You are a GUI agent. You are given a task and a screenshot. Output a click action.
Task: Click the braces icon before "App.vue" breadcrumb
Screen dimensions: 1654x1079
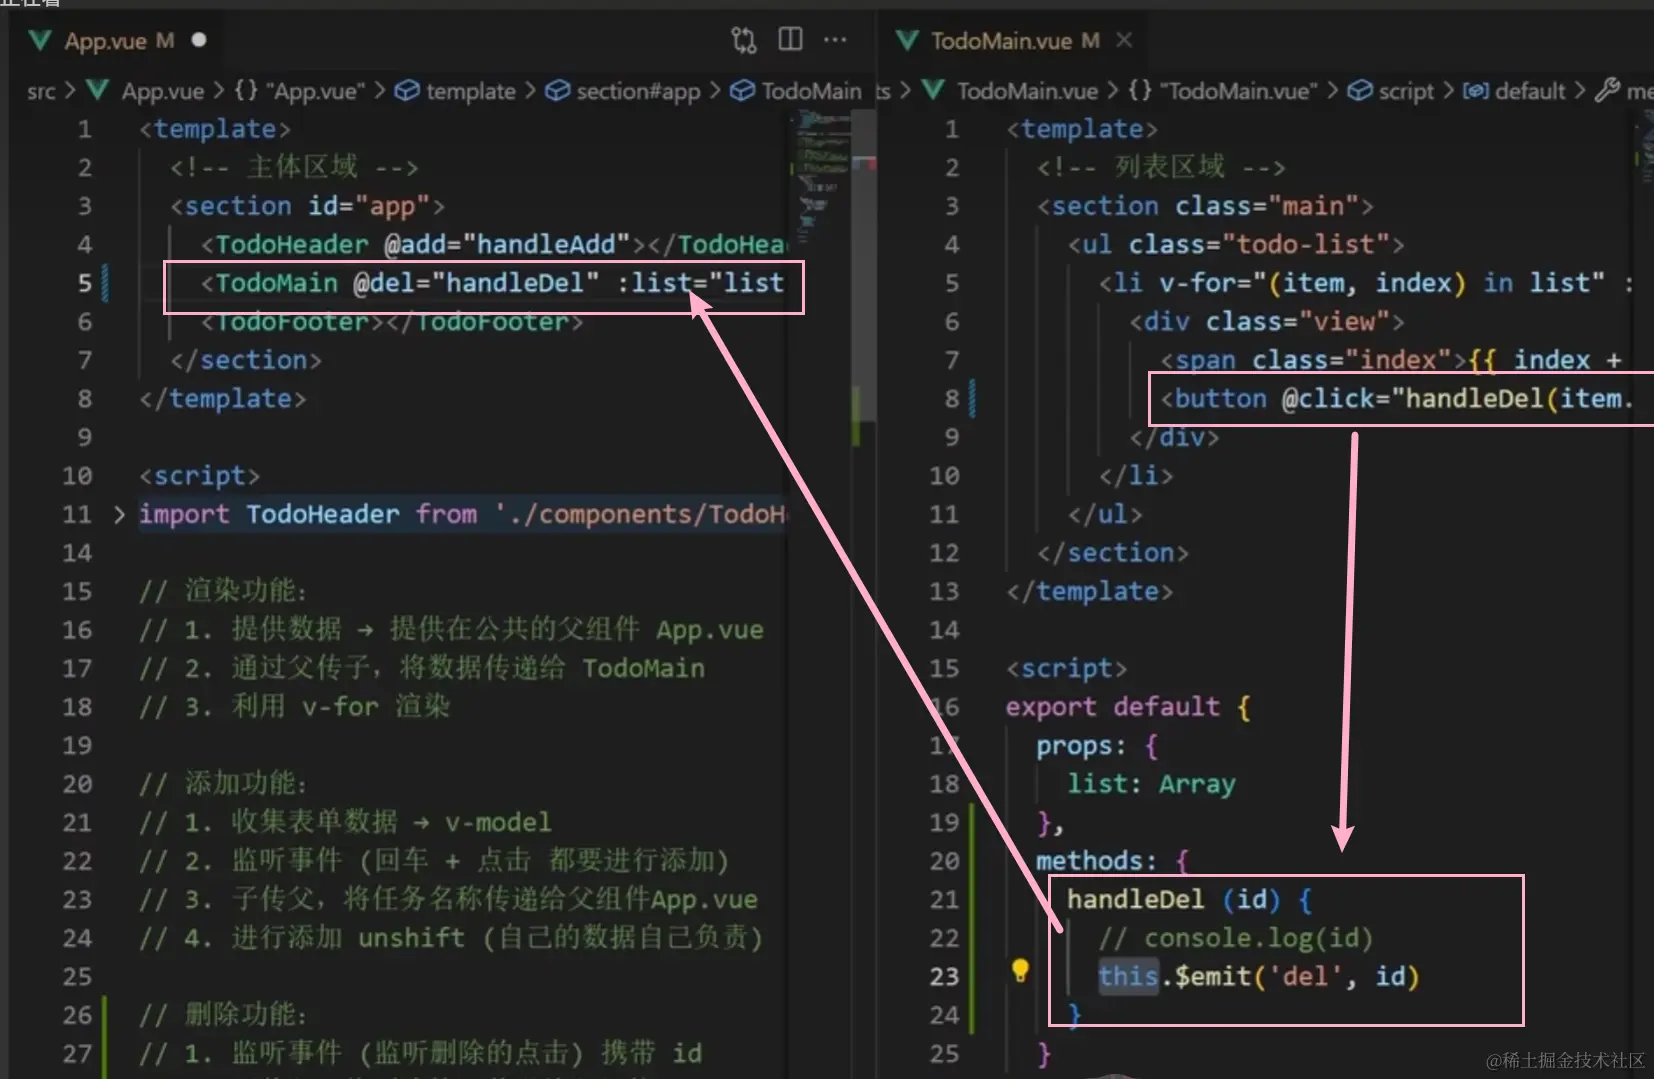[246, 91]
